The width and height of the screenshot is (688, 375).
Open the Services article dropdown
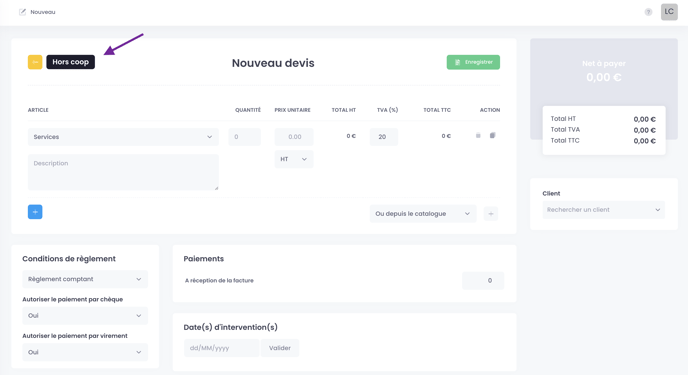click(123, 137)
